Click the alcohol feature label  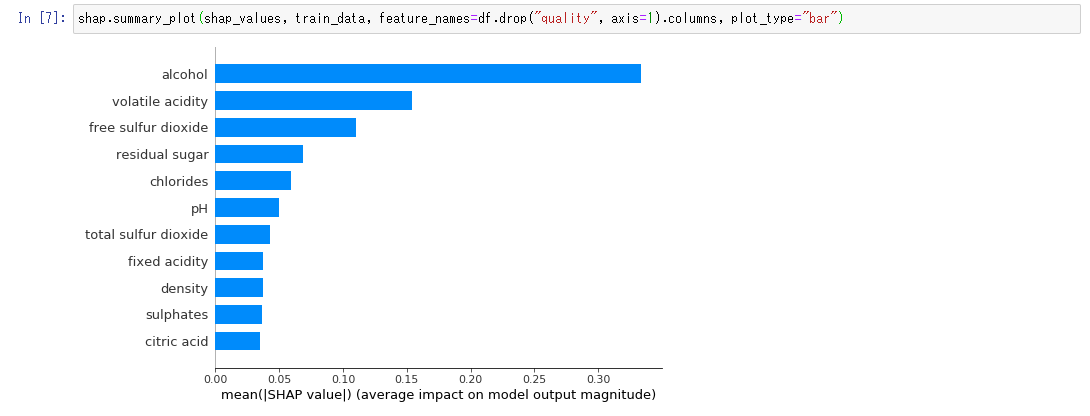click(185, 75)
